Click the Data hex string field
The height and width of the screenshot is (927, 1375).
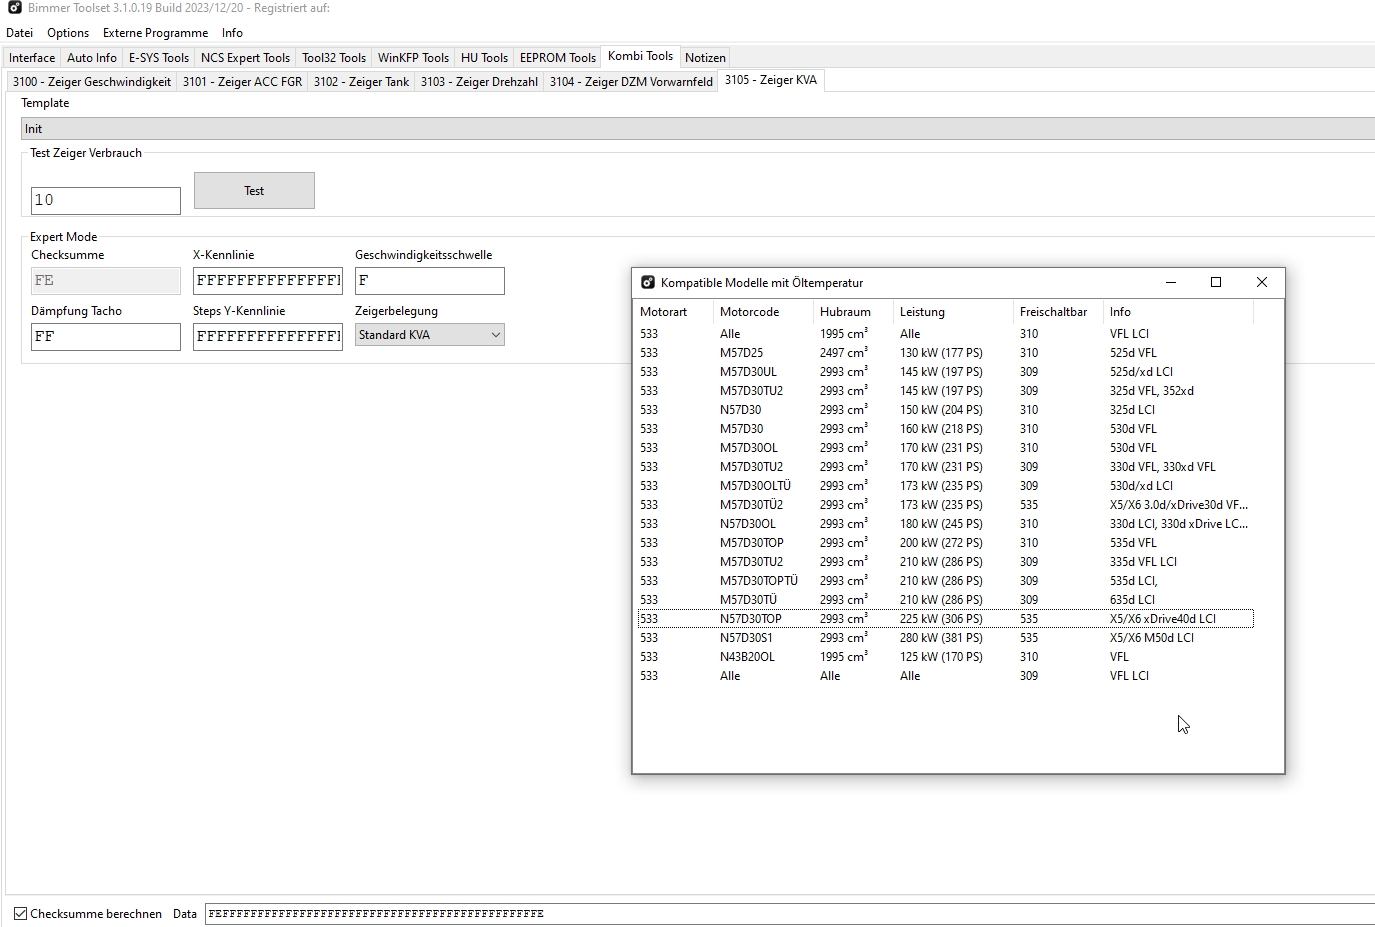(790, 914)
